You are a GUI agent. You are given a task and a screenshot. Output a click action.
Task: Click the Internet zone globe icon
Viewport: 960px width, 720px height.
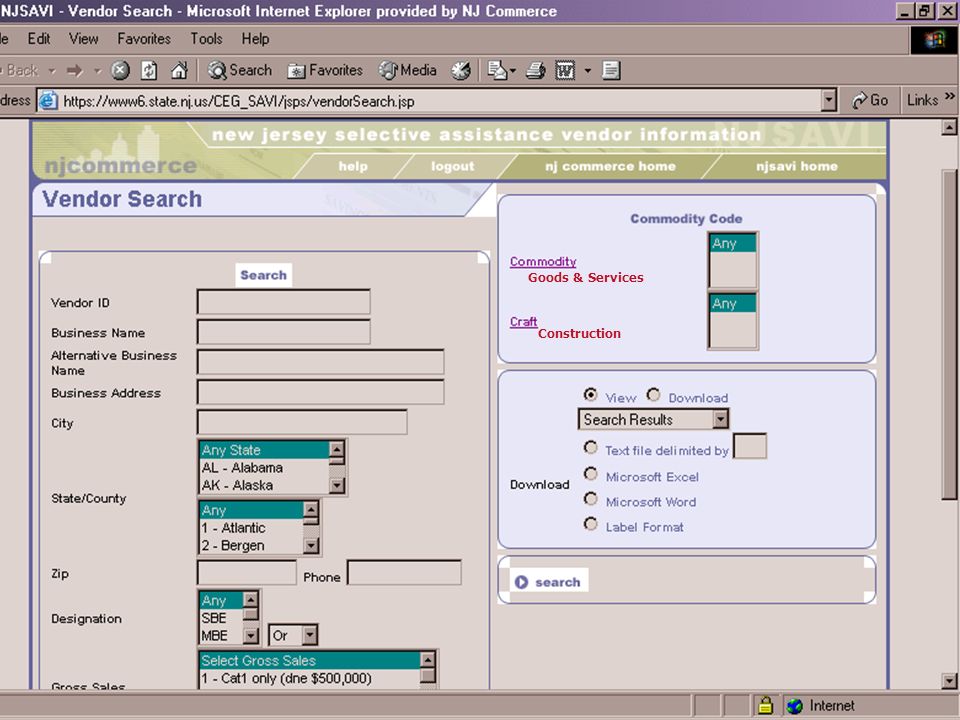pos(795,706)
